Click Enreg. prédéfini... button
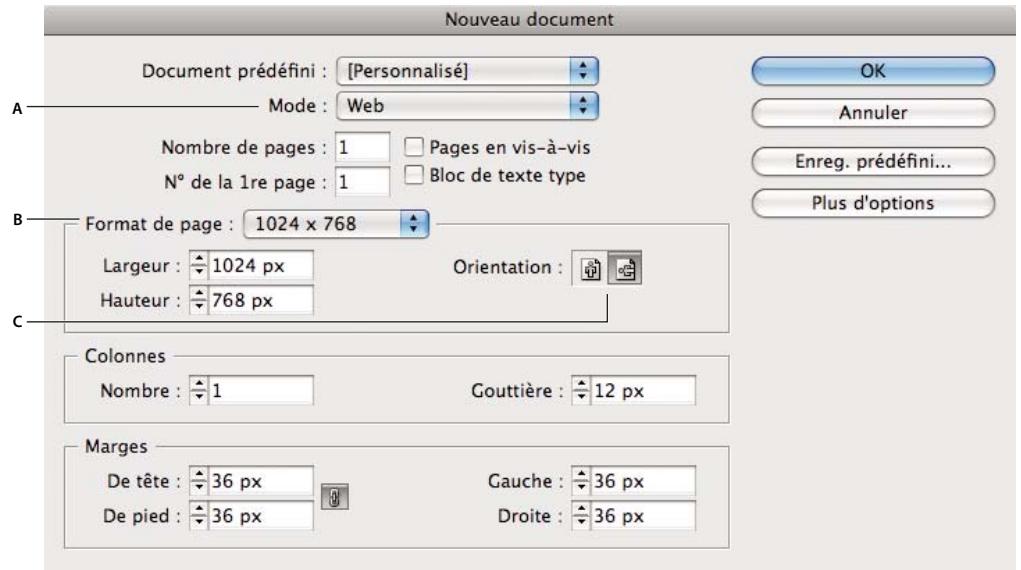This screenshot has width=1021, height=570. (873, 161)
